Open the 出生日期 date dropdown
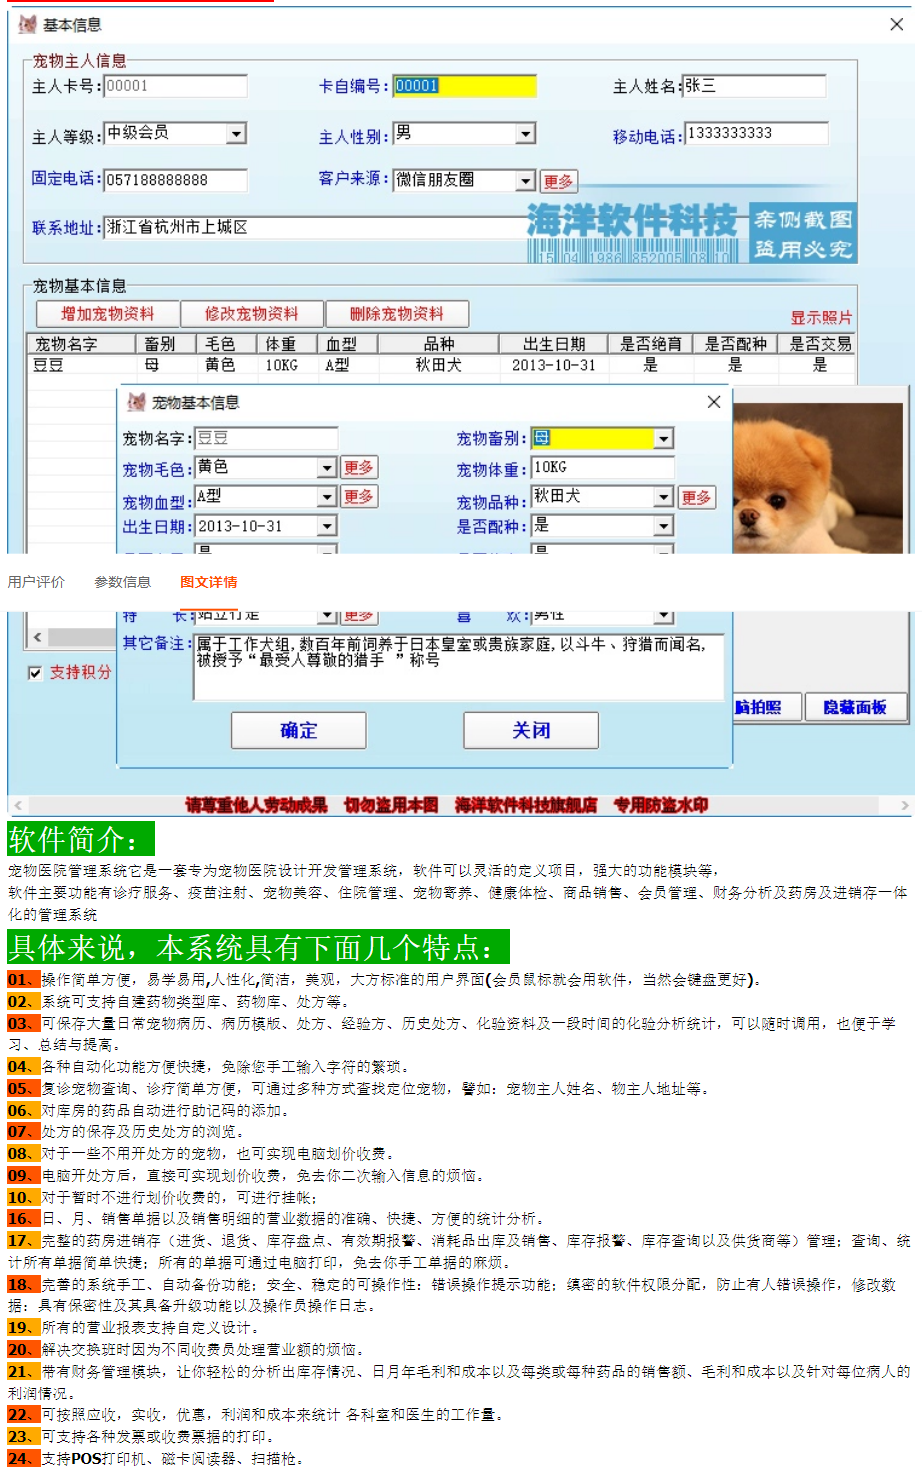The image size is (922, 1474). pos(327,526)
